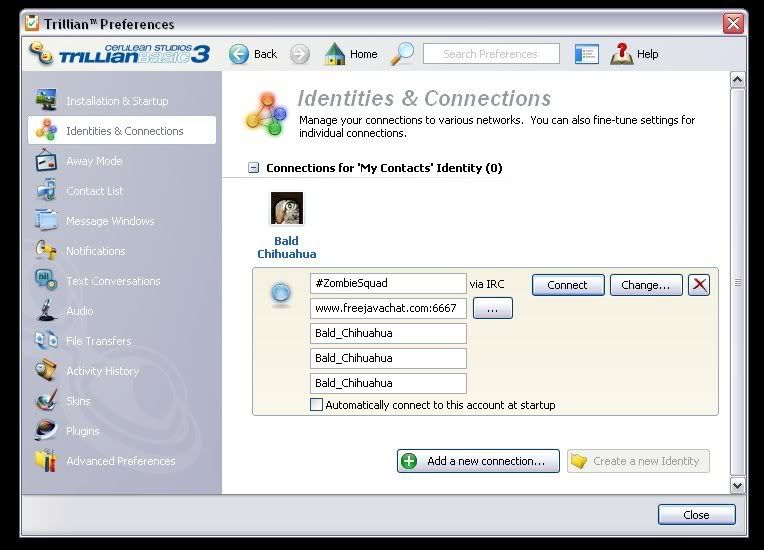This screenshot has width=764, height=550.
Task: Click the #ZombieSquad channel field
Action: coord(388,283)
